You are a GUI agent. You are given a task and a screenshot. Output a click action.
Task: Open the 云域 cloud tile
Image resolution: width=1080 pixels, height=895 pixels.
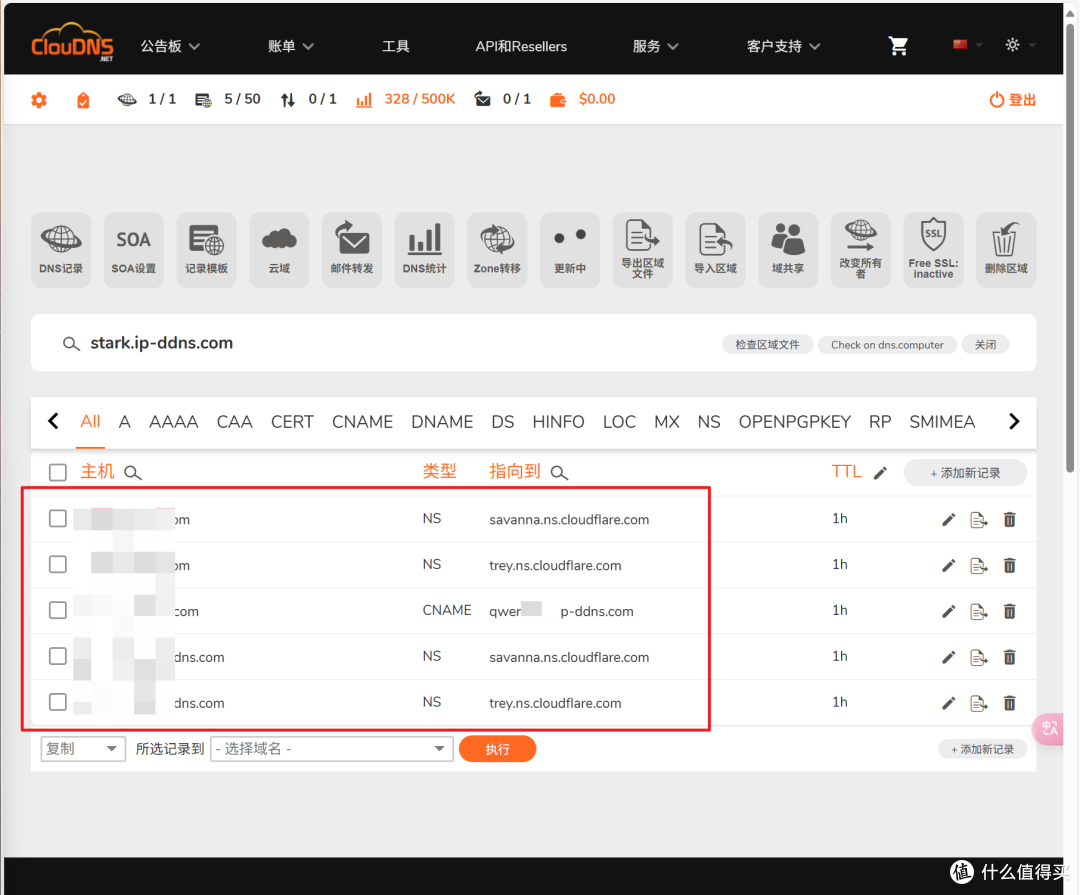tap(279, 249)
